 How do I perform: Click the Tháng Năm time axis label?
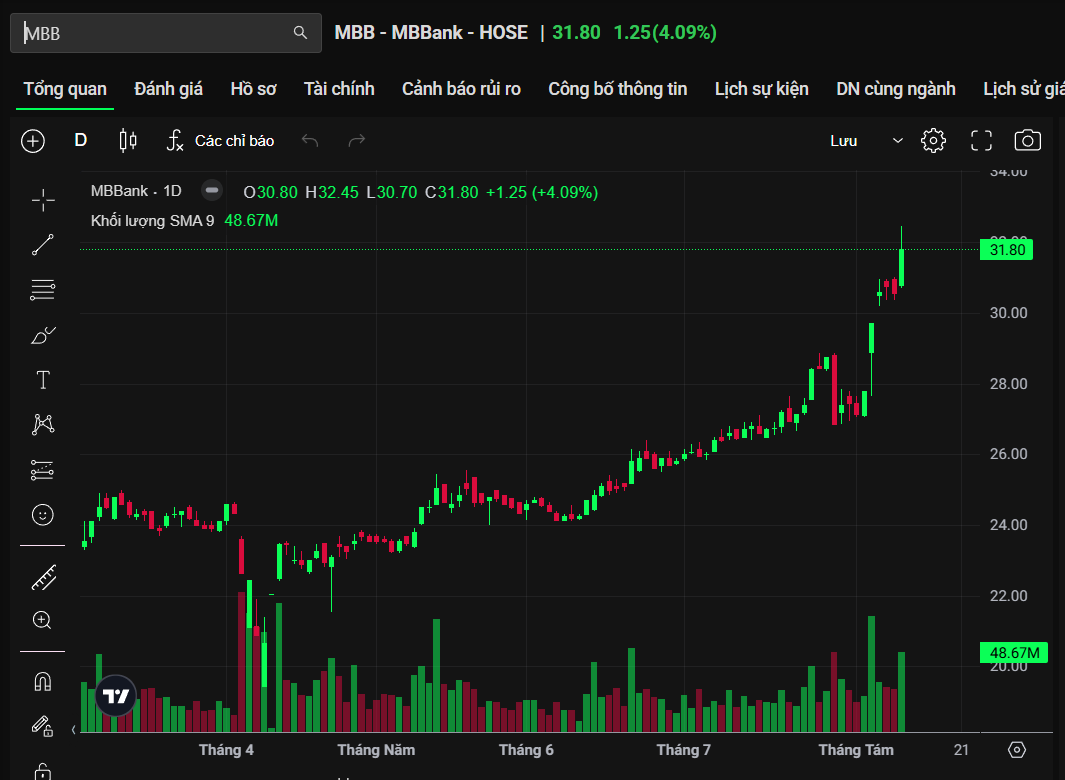tap(376, 750)
